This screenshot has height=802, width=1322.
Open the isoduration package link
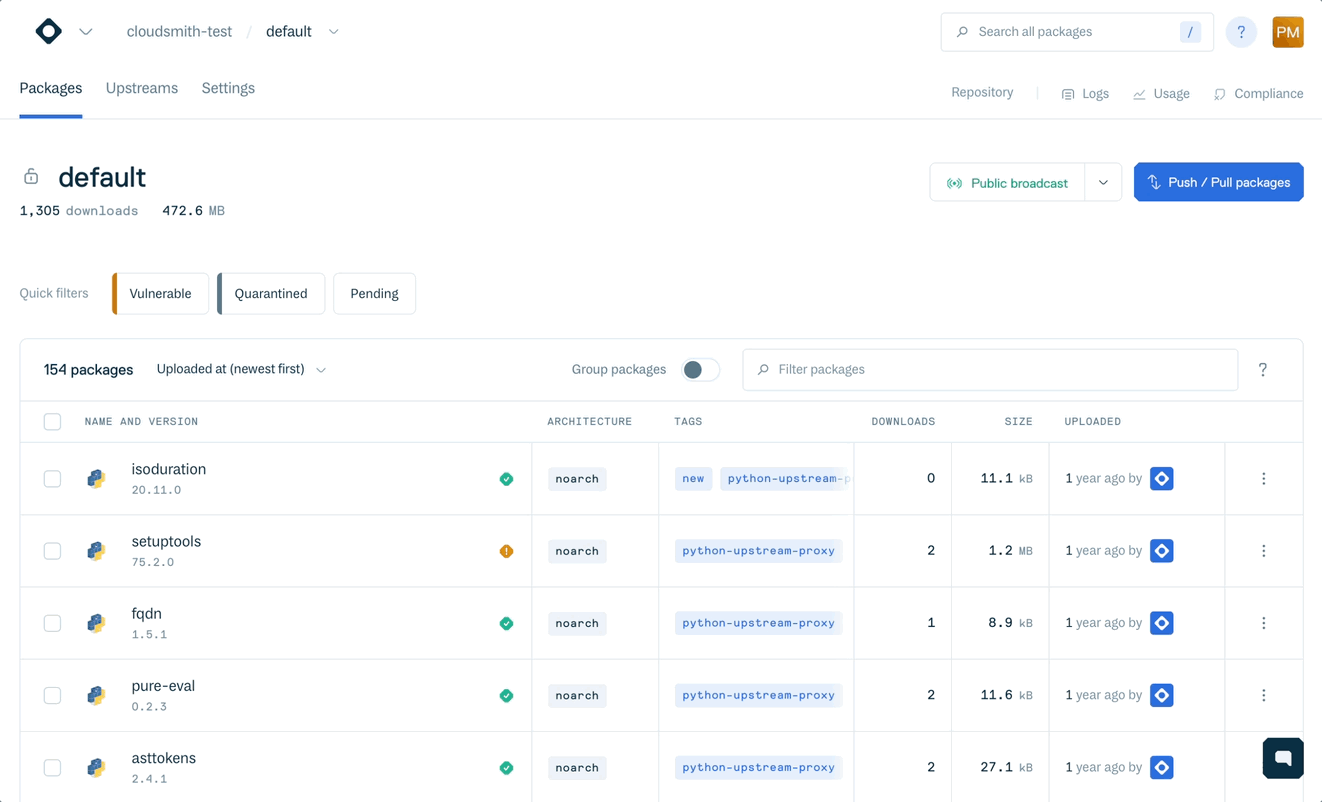pos(169,469)
